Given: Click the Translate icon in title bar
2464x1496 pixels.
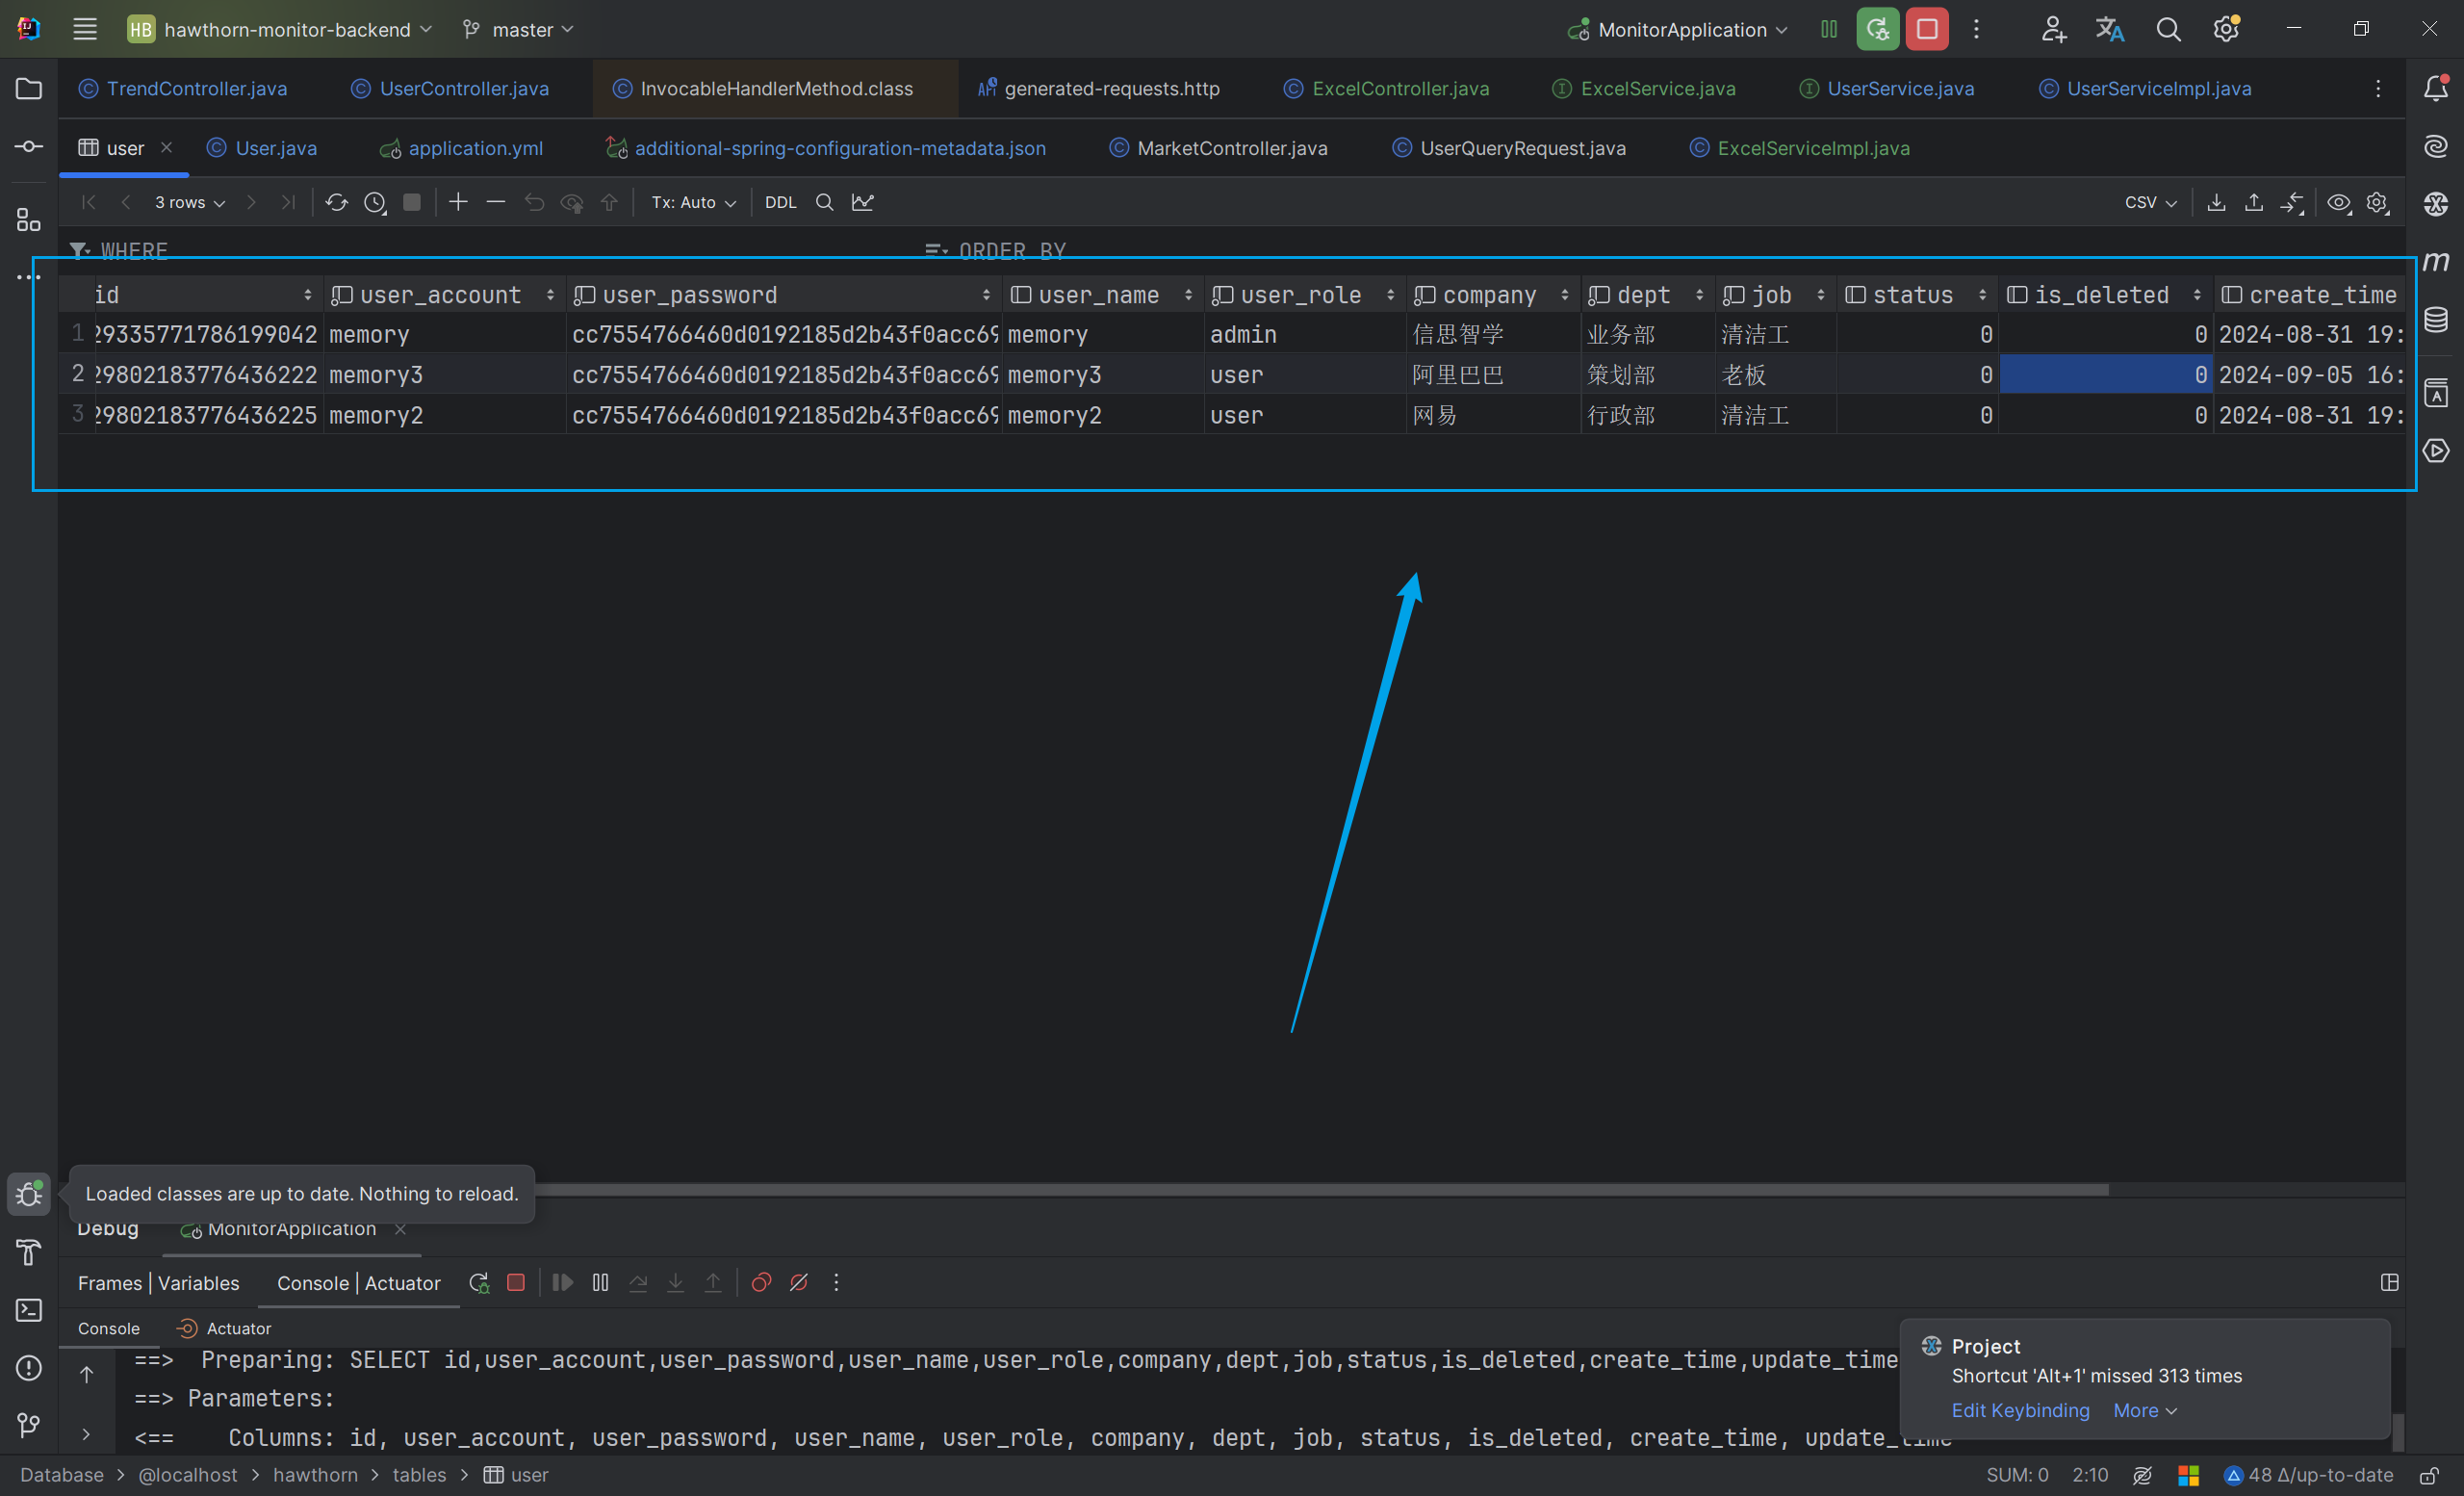Looking at the screenshot, I should pyautogui.click(x=2110, y=29).
